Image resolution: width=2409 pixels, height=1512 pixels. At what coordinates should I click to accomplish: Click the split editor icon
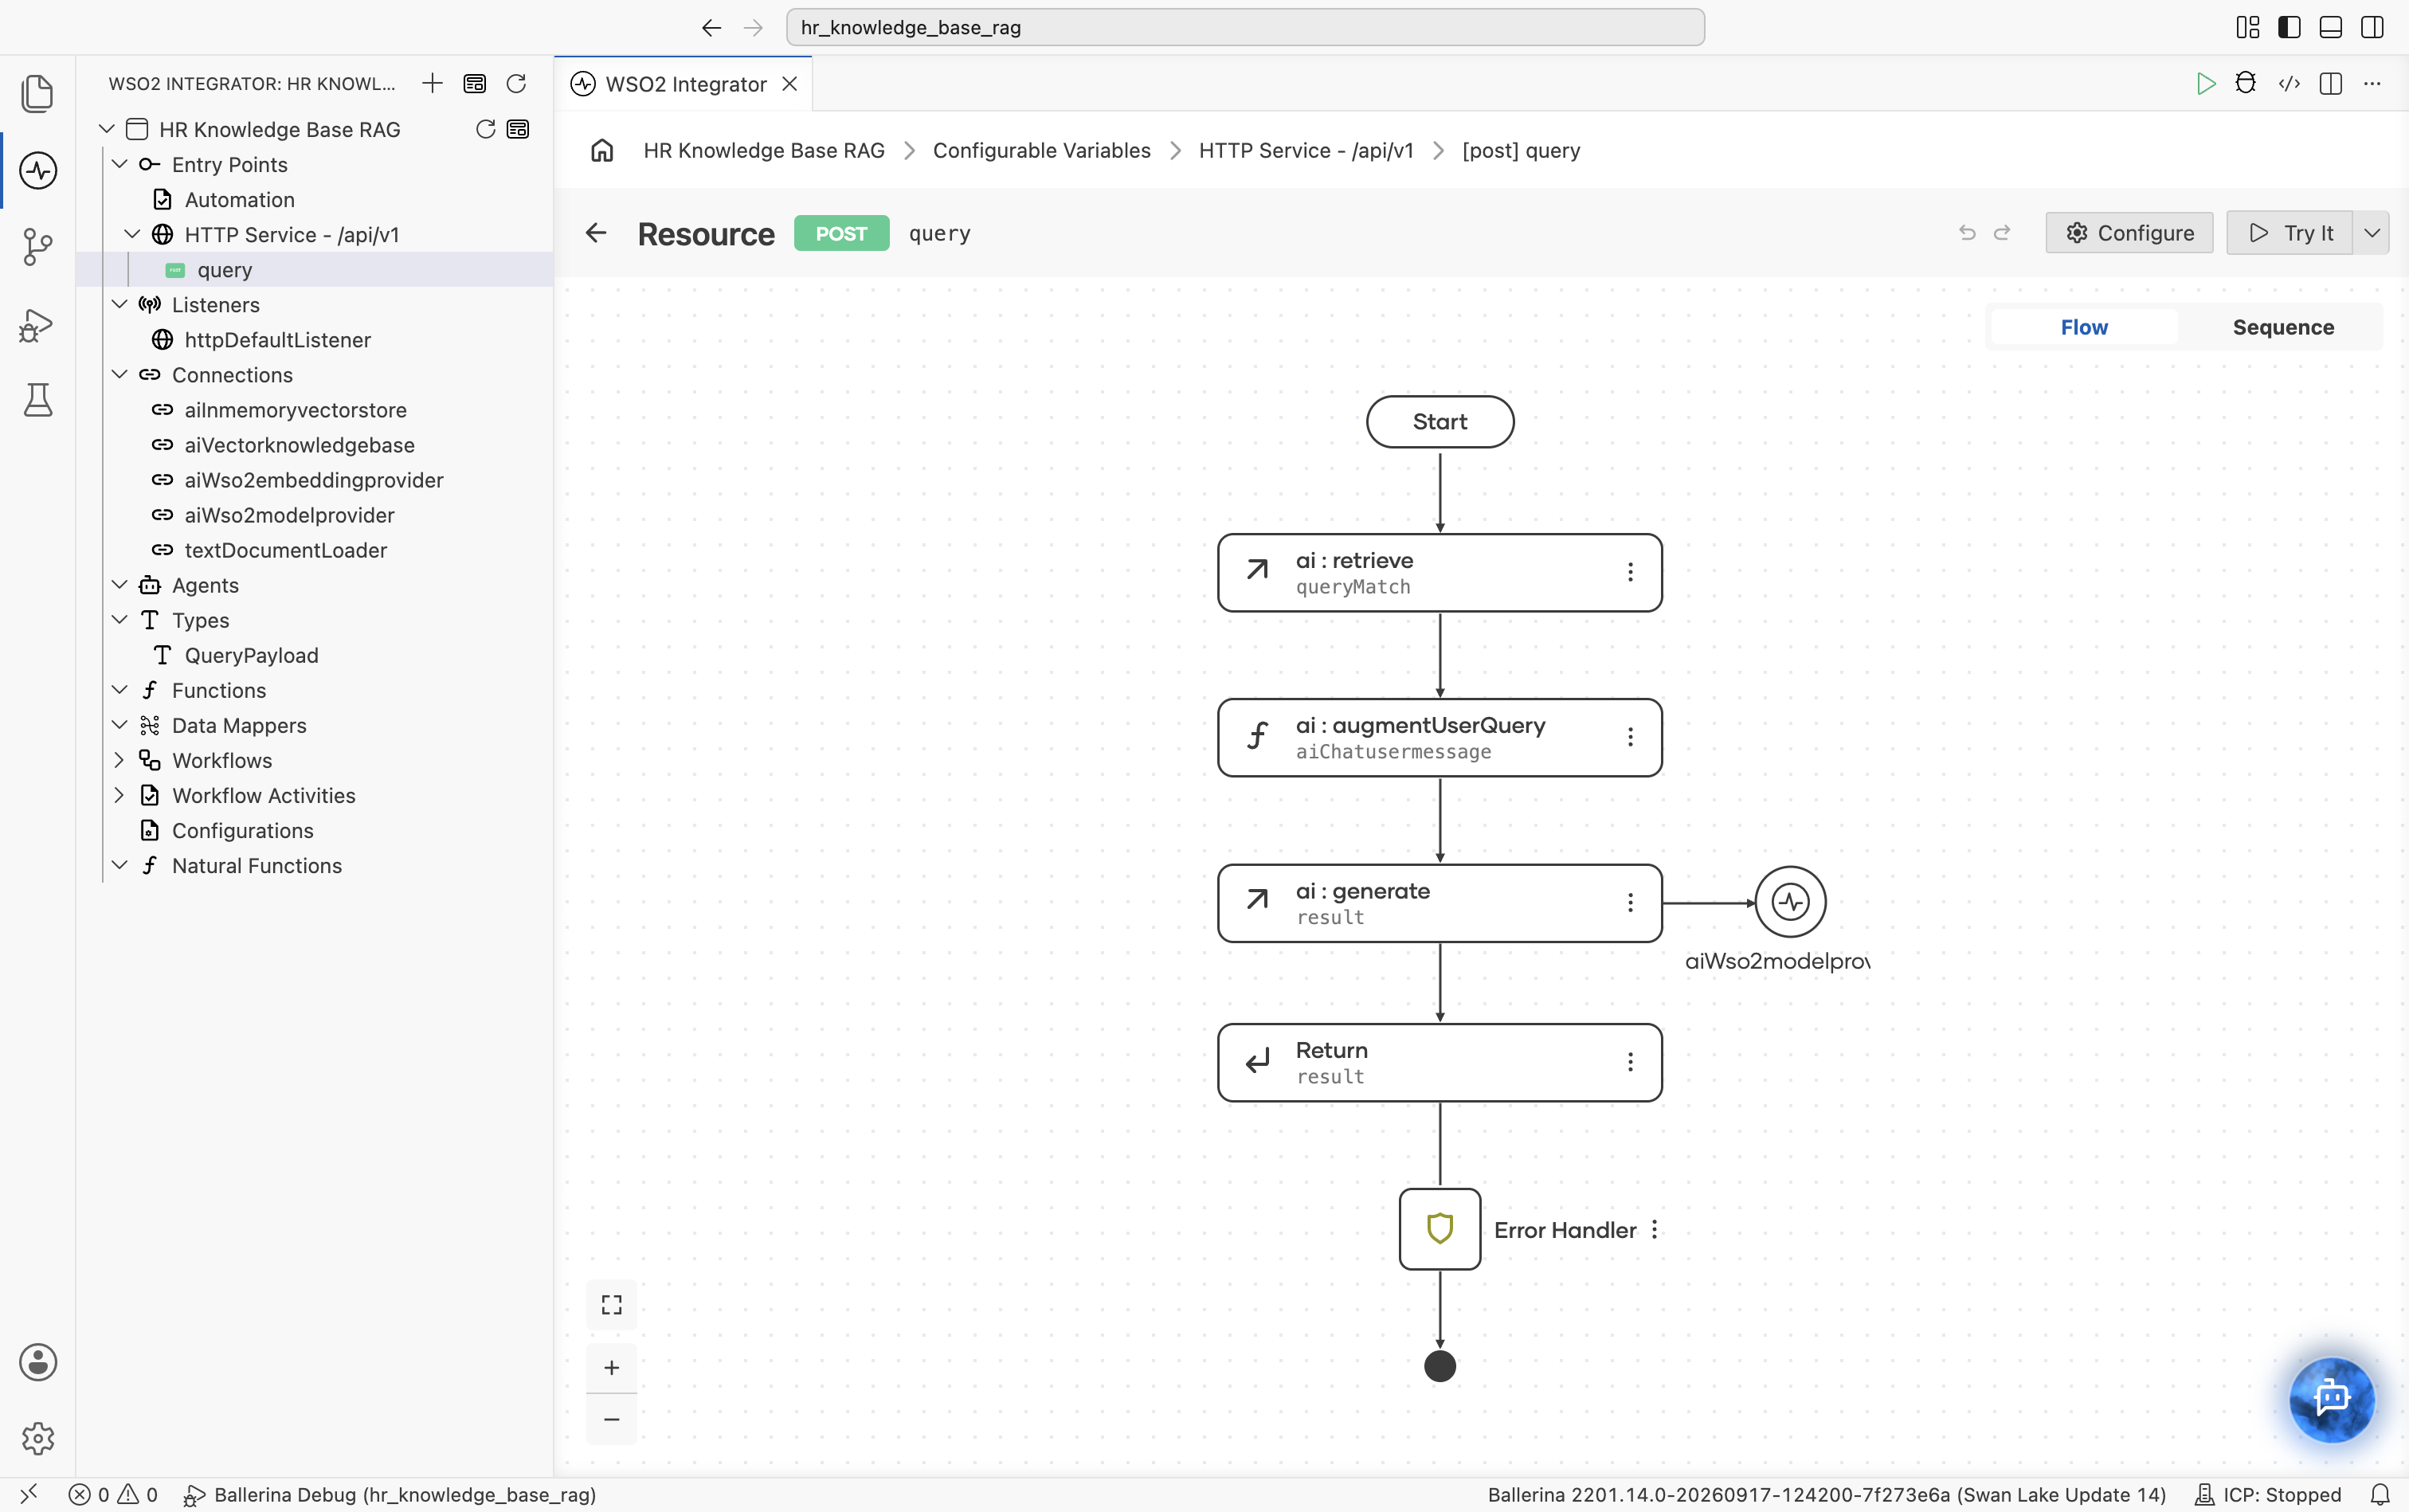pos(2331,84)
